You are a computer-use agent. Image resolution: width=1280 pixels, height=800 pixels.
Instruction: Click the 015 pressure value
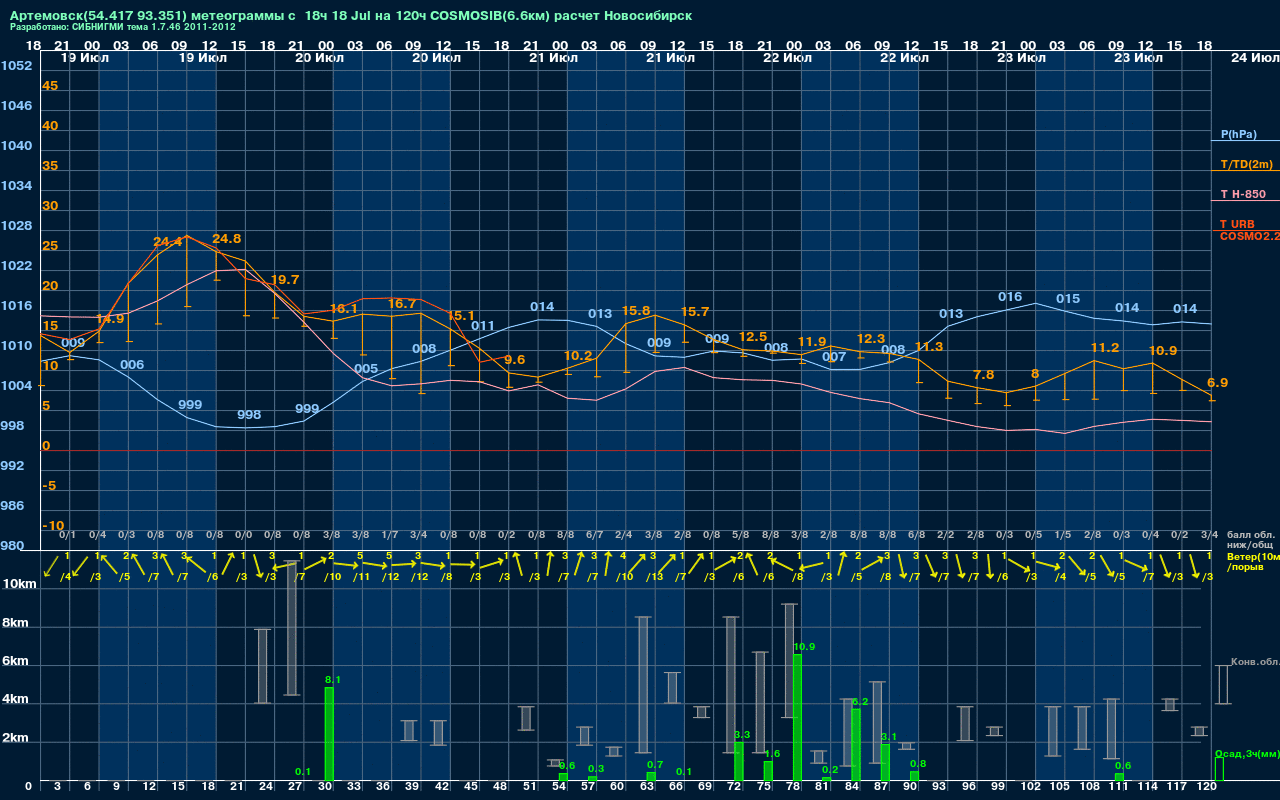tap(1068, 299)
